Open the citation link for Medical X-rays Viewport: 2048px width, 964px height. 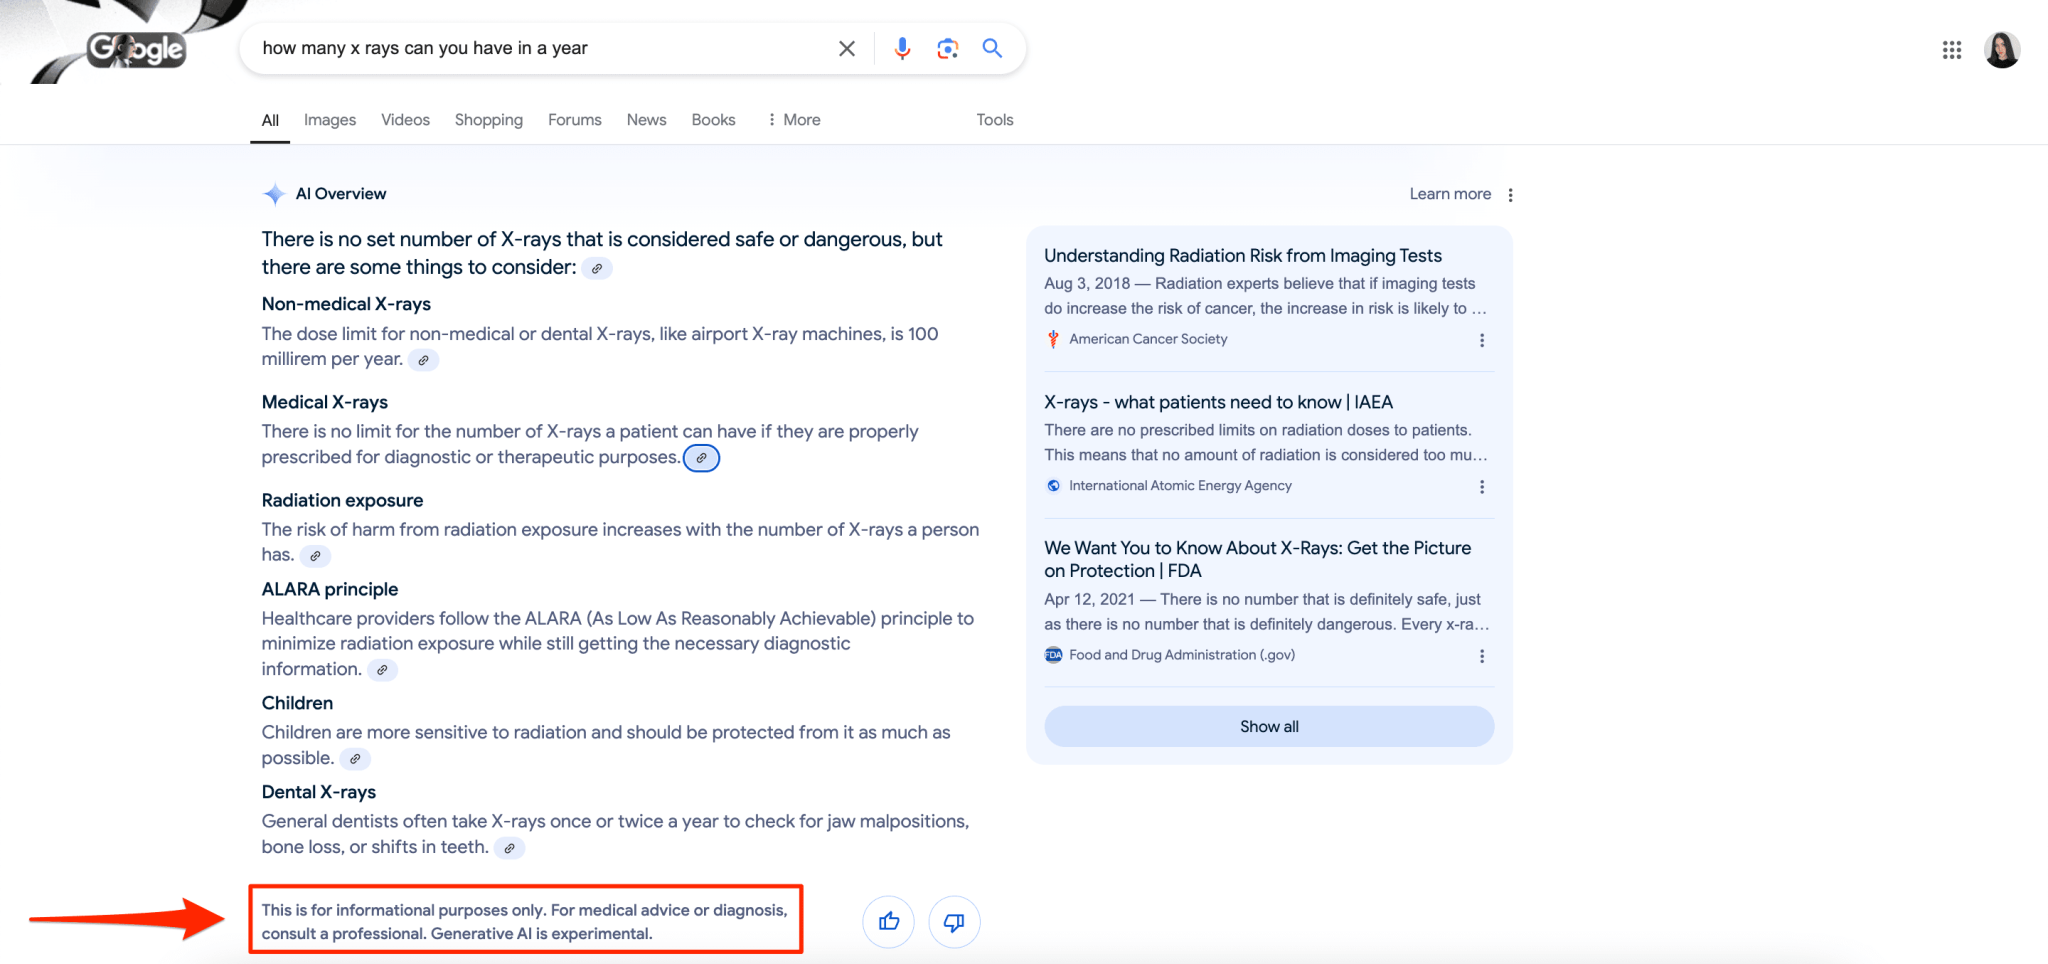point(701,458)
